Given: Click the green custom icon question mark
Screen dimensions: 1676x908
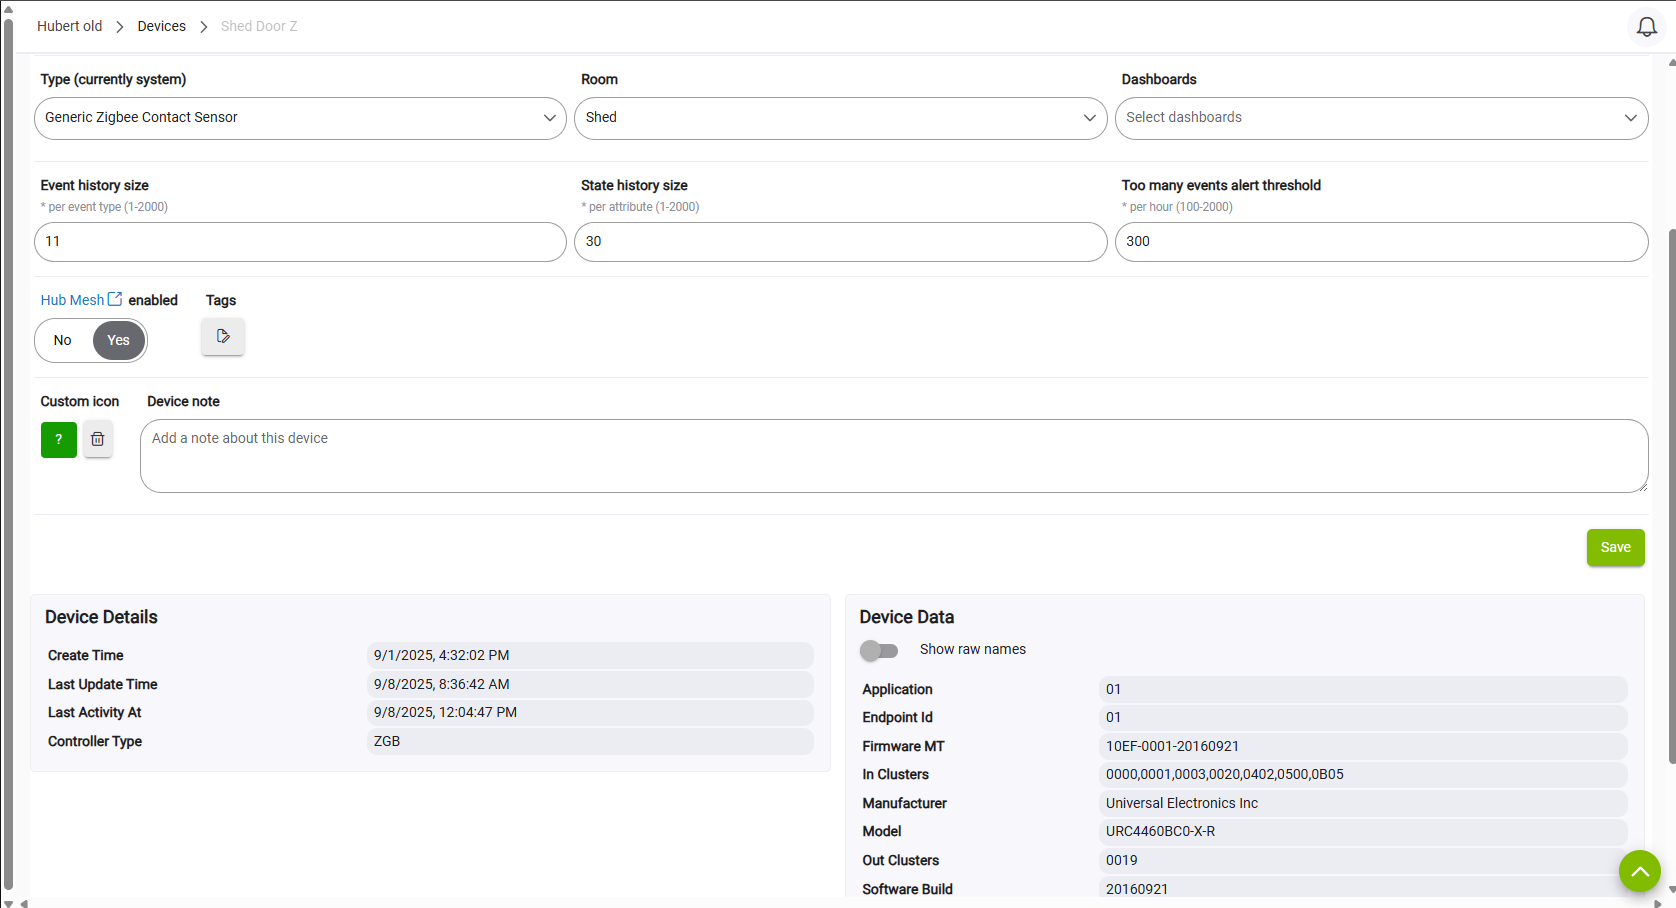Looking at the screenshot, I should pyautogui.click(x=59, y=439).
